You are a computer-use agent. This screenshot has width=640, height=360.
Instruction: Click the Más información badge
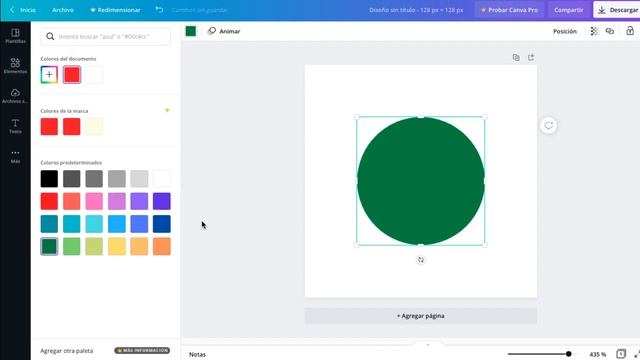click(x=142, y=350)
